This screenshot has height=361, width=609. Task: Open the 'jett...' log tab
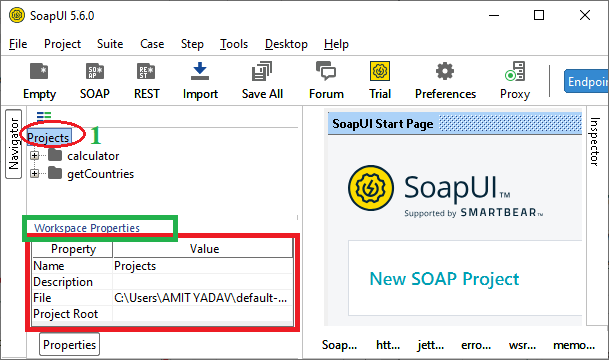click(x=430, y=345)
